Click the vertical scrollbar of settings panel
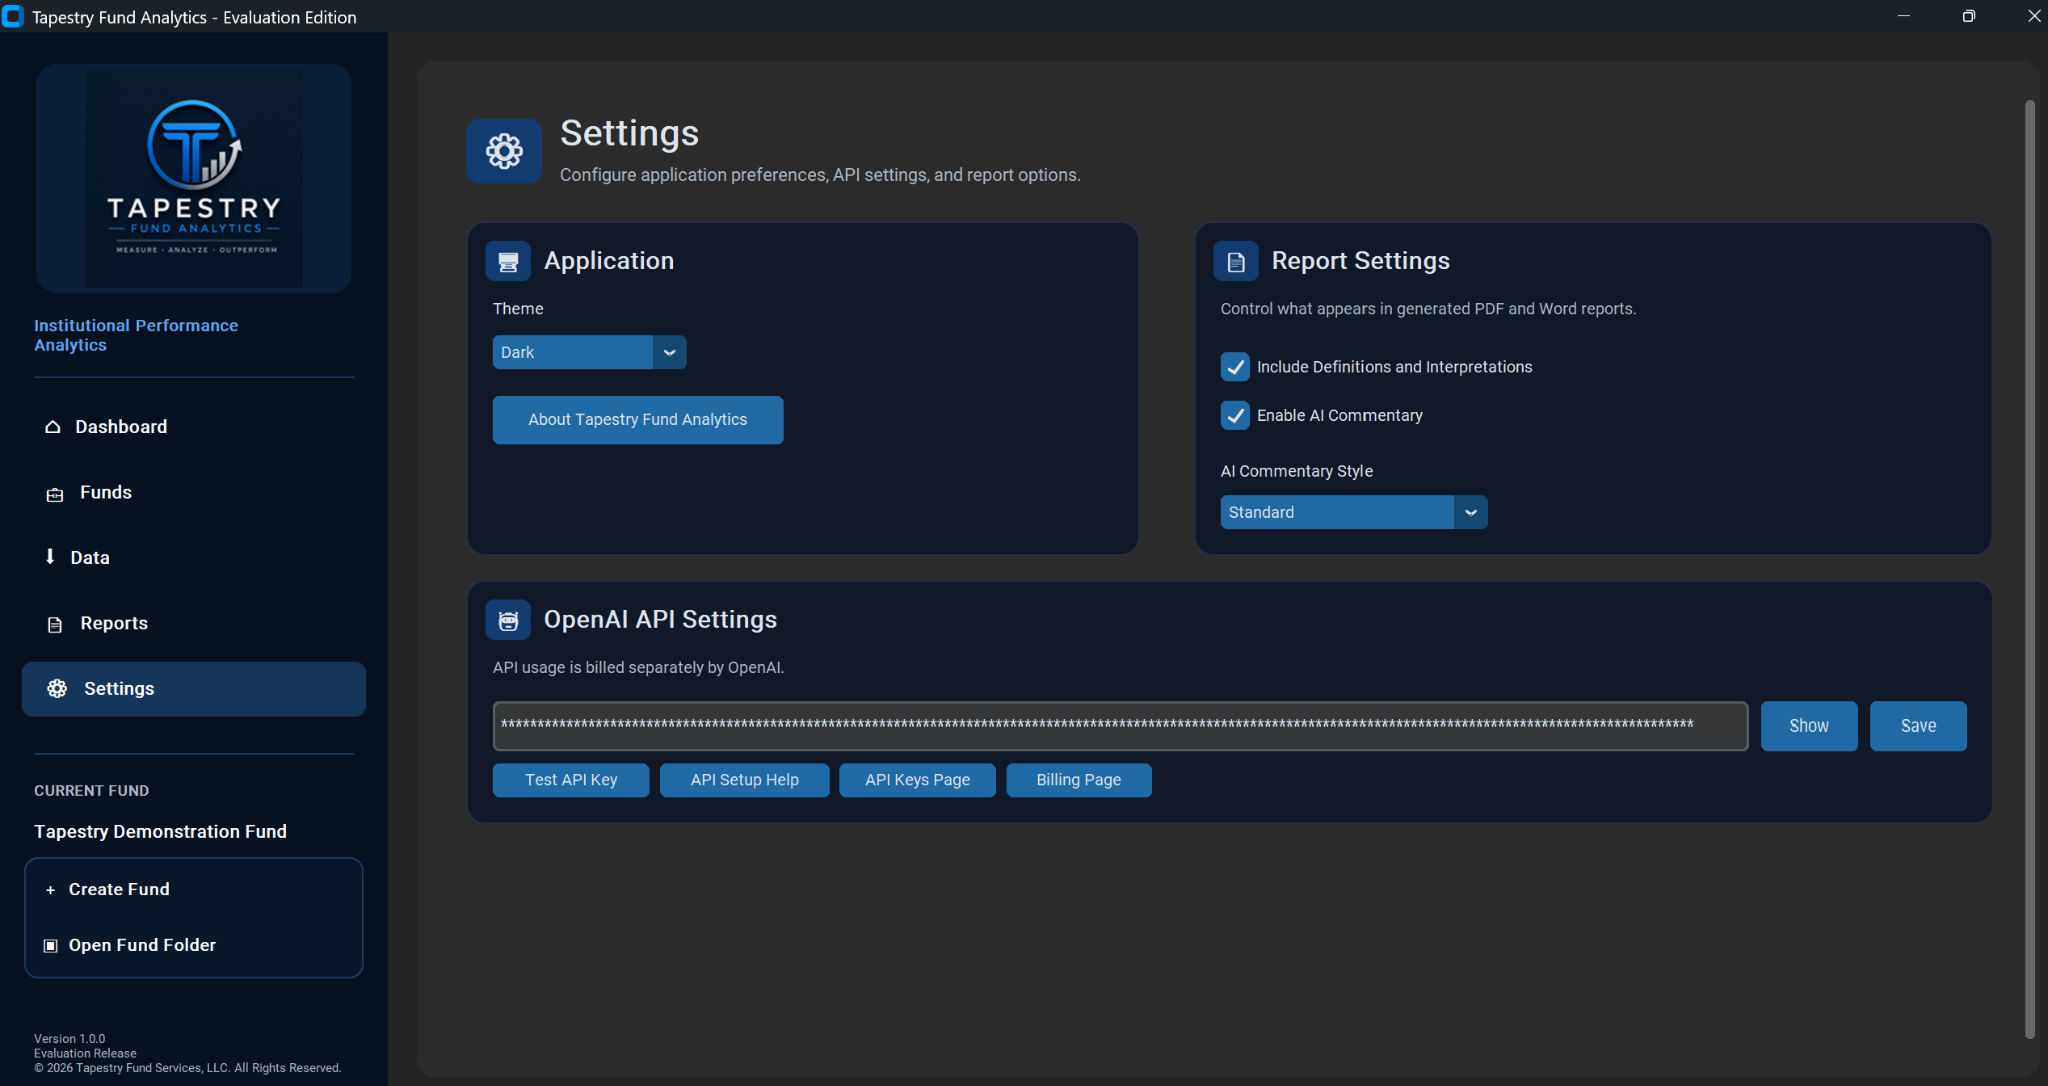The width and height of the screenshot is (2048, 1086). click(2030, 570)
